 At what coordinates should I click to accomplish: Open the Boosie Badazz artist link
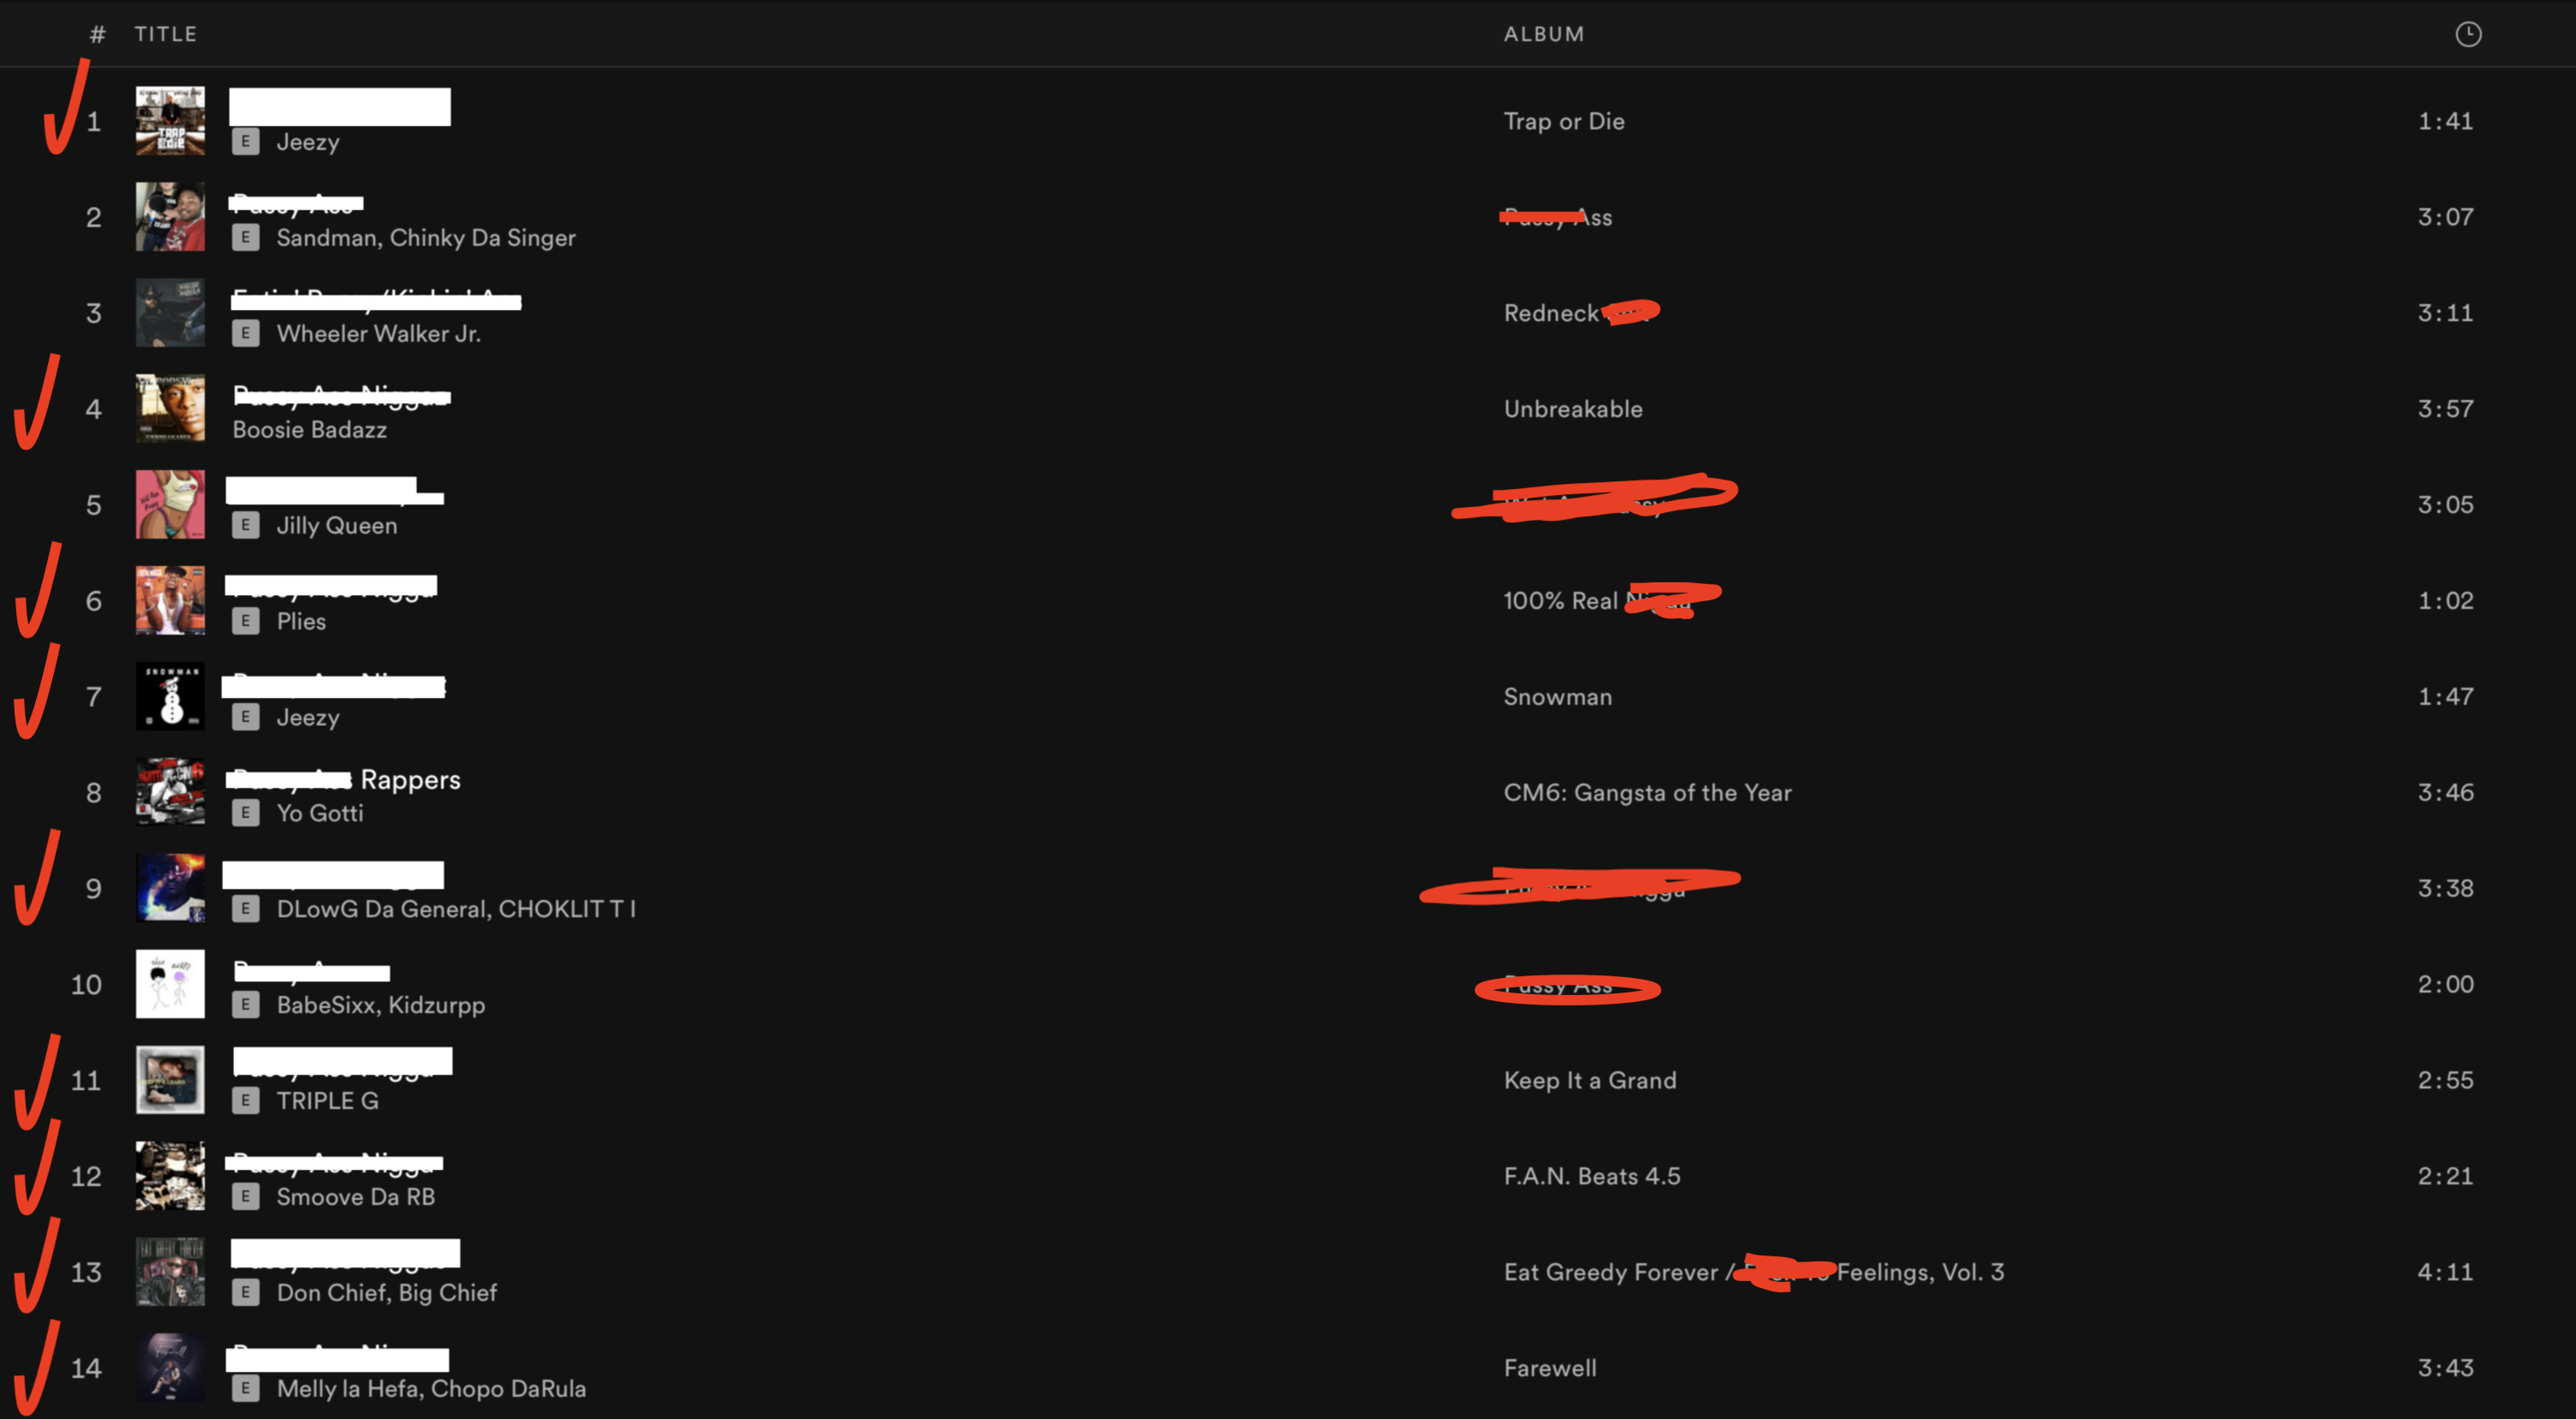(309, 430)
